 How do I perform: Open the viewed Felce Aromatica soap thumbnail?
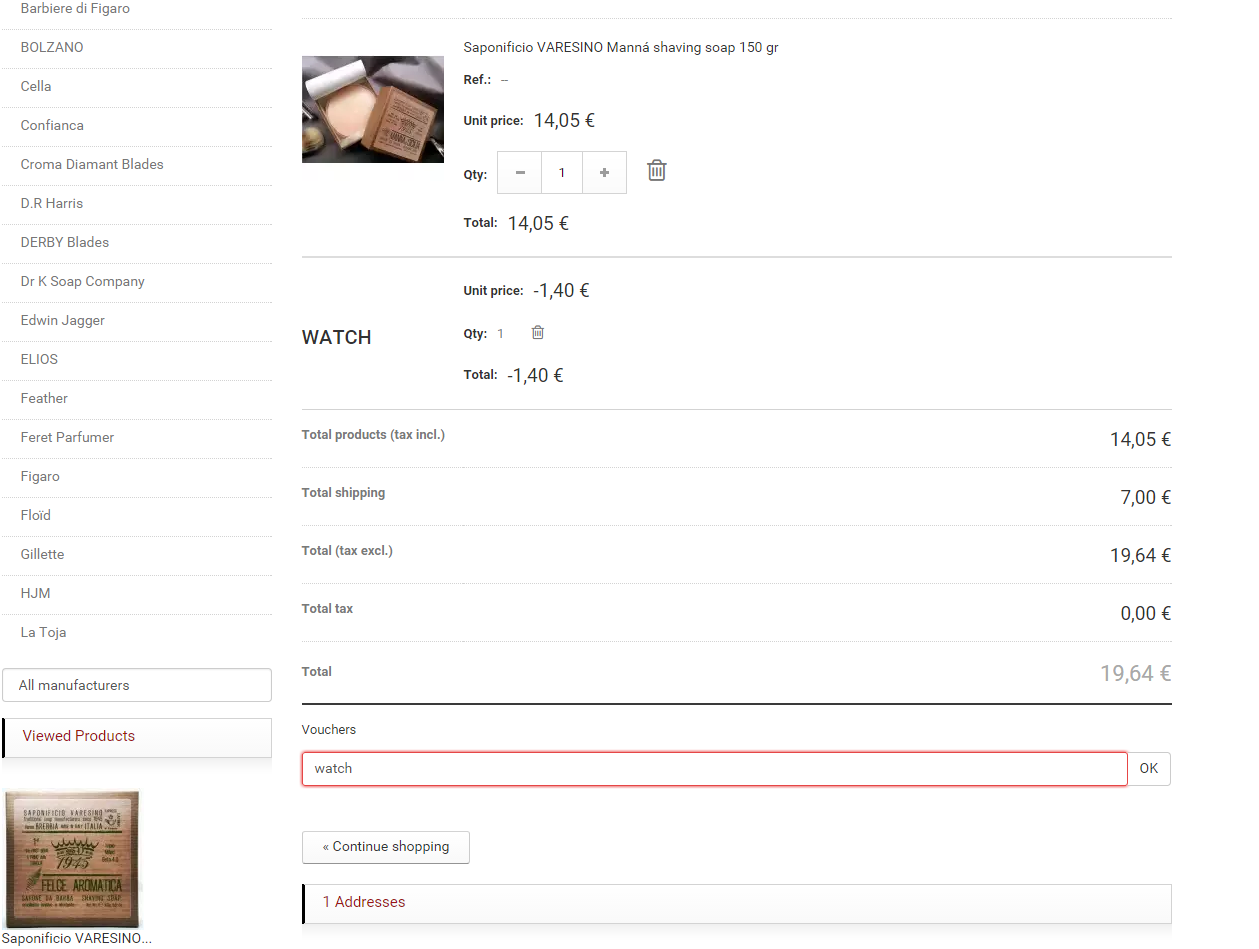coord(73,859)
